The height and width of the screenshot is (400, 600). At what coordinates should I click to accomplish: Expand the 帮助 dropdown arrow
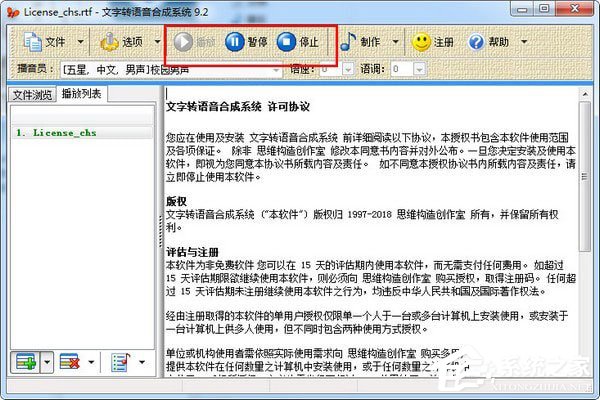[x=524, y=42]
